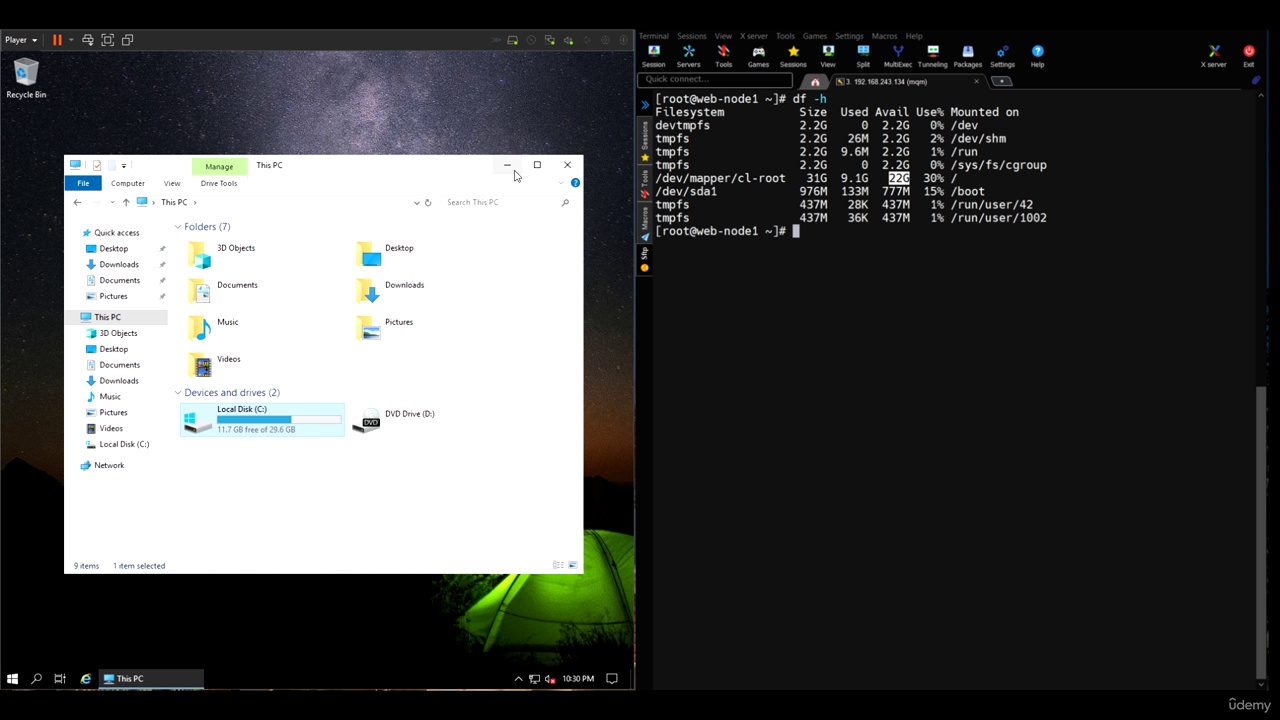Open Internet Explorer from VM taskbar
The image size is (1280, 720).
pos(85,679)
